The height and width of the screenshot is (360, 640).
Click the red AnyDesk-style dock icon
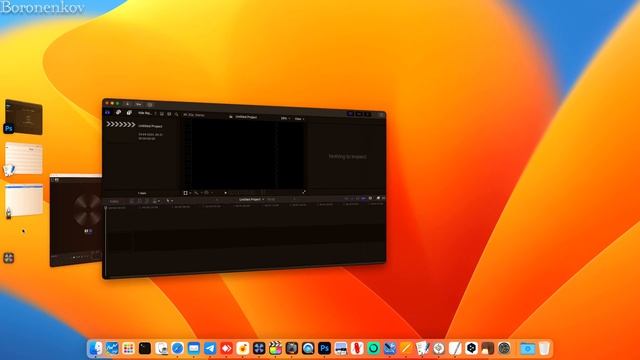tap(226, 348)
